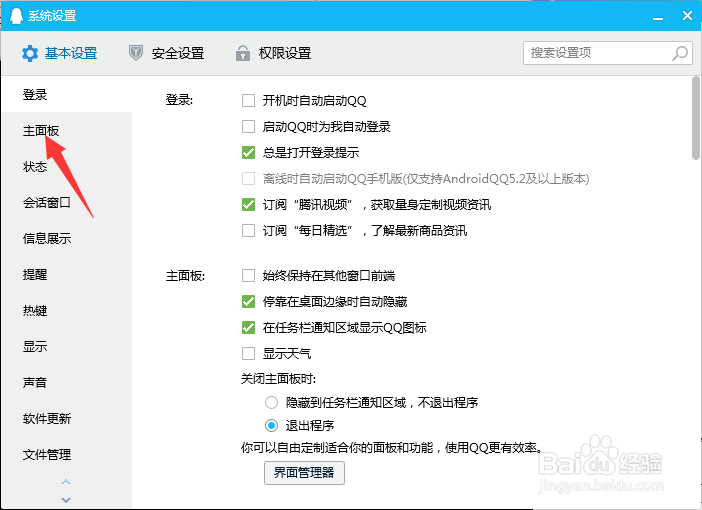Click the QQ penguin logo in title bar
This screenshot has height=510, width=702.
[16, 16]
